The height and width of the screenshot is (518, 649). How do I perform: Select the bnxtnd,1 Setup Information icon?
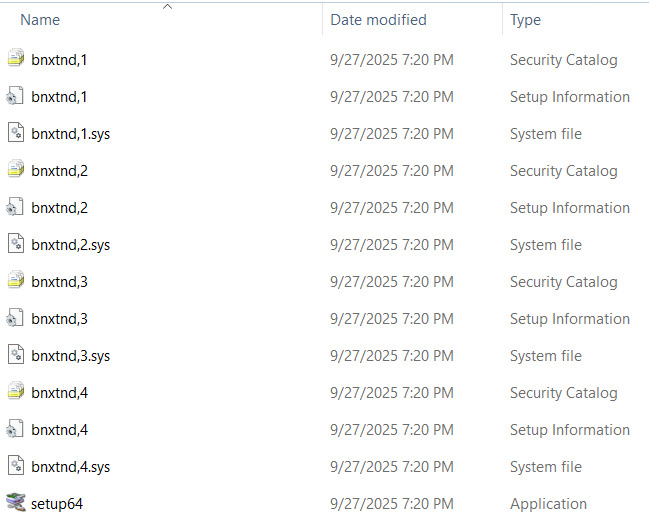point(15,97)
